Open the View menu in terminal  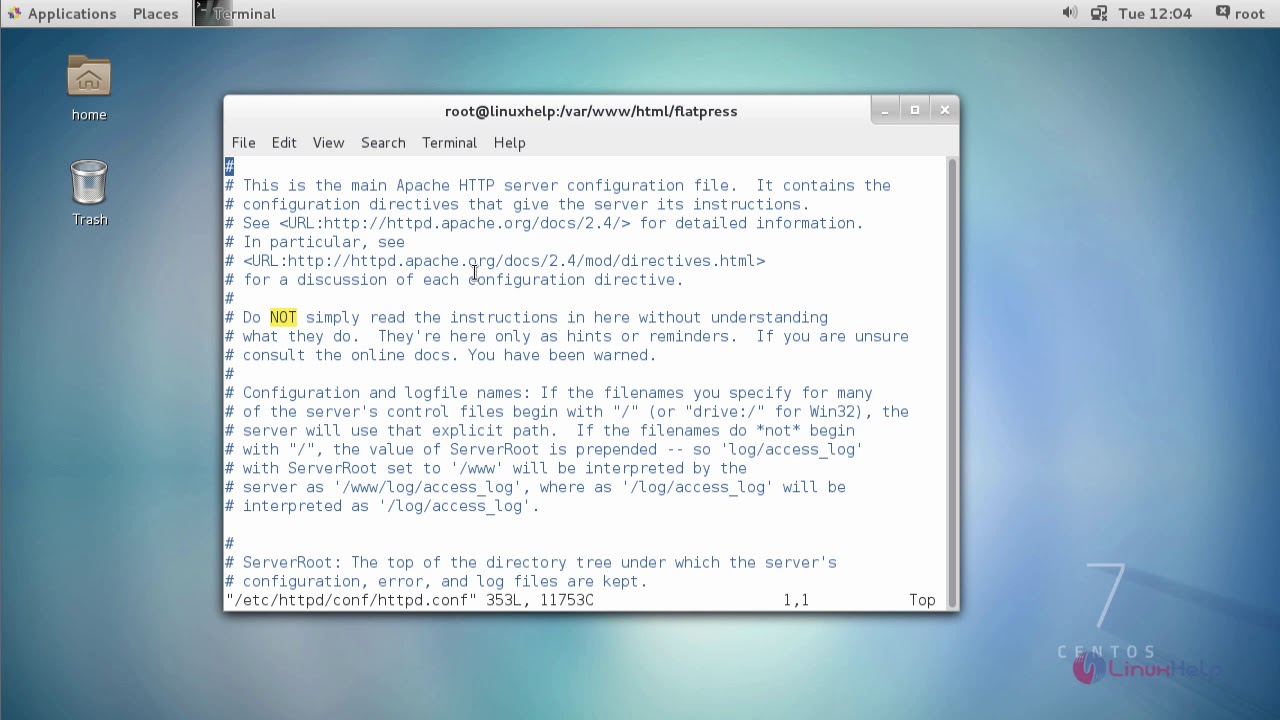[328, 142]
